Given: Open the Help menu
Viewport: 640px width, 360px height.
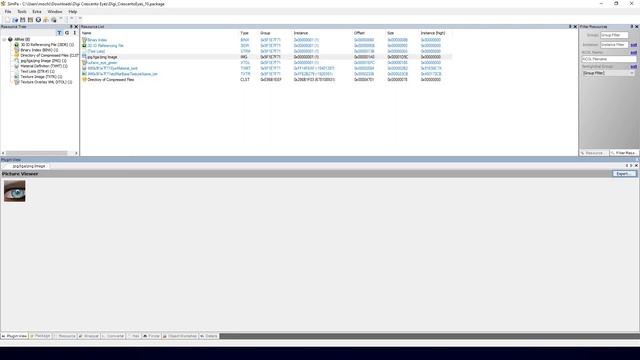Looking at the screenshot, I should click(73, 12).
